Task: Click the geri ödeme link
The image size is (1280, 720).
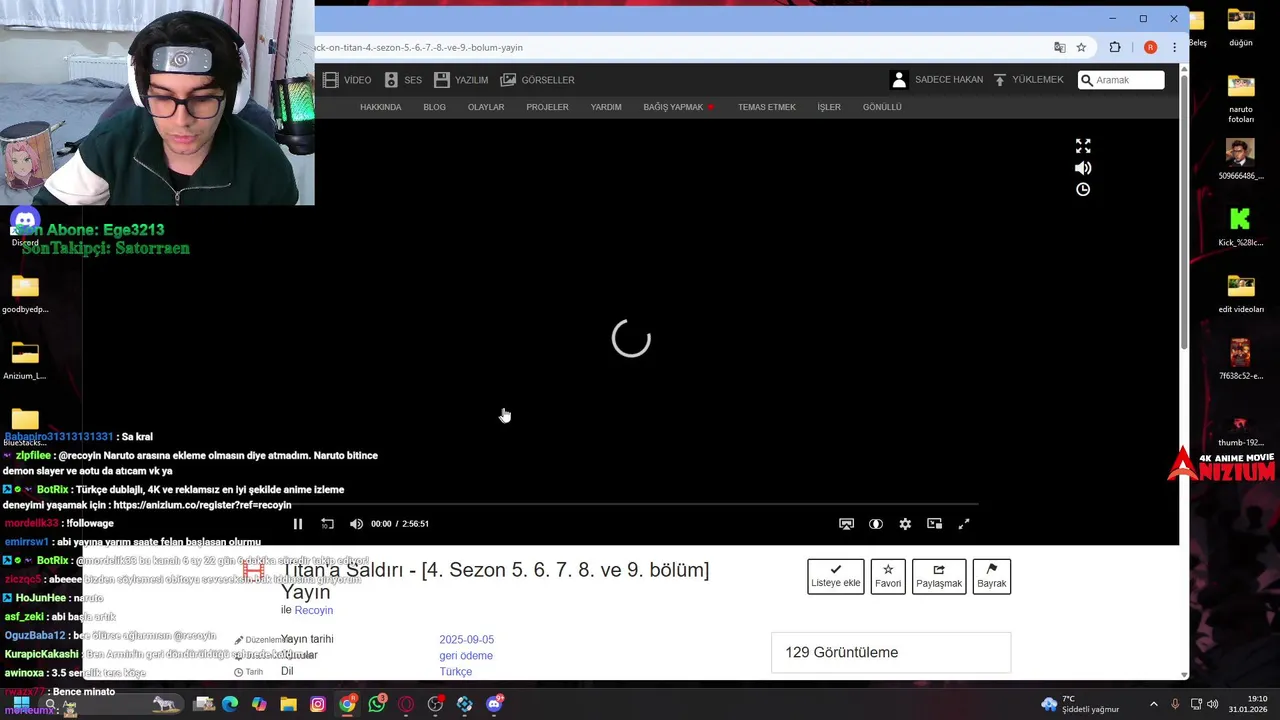Action: click(466, 656)
